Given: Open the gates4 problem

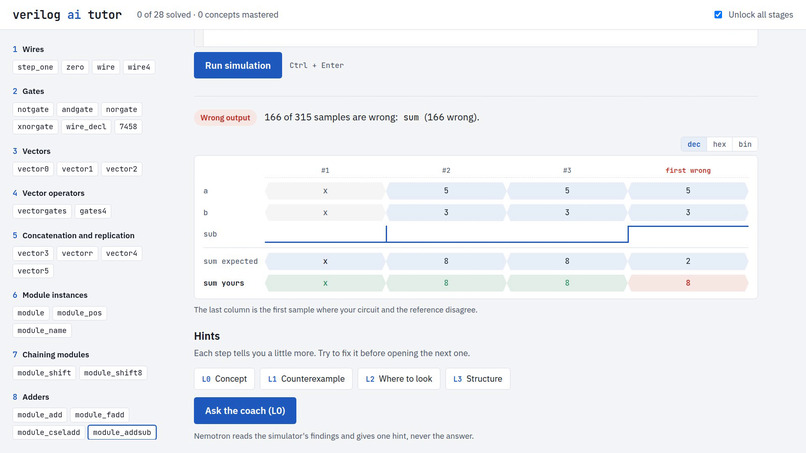Looking at the screenshot, I should (93, 211).
